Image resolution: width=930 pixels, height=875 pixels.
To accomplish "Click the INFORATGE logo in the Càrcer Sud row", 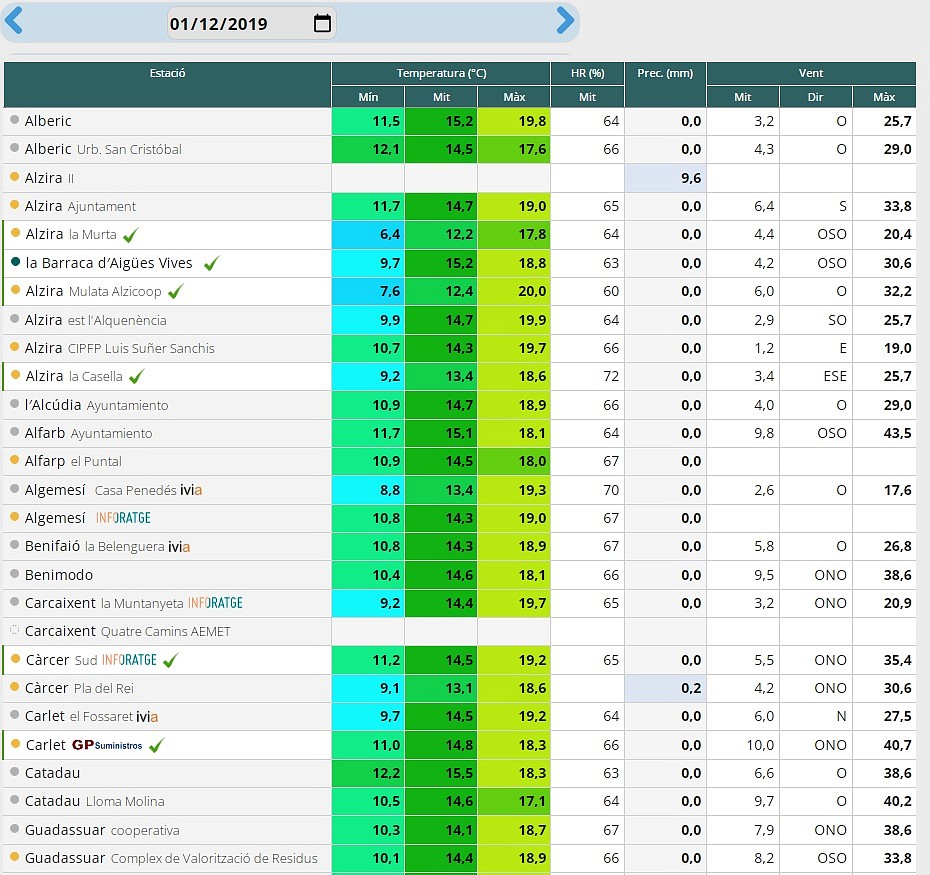I will tap(129, 660).
